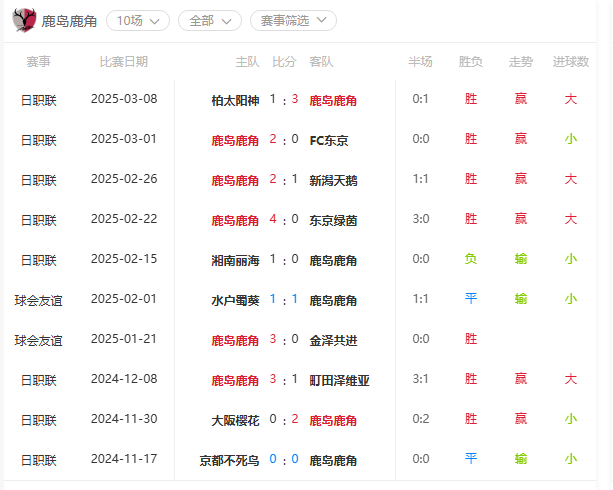Click the 小 goals mark in FC东京 row
This screenshot has width=613, height=490.
(x=571, y=139)
